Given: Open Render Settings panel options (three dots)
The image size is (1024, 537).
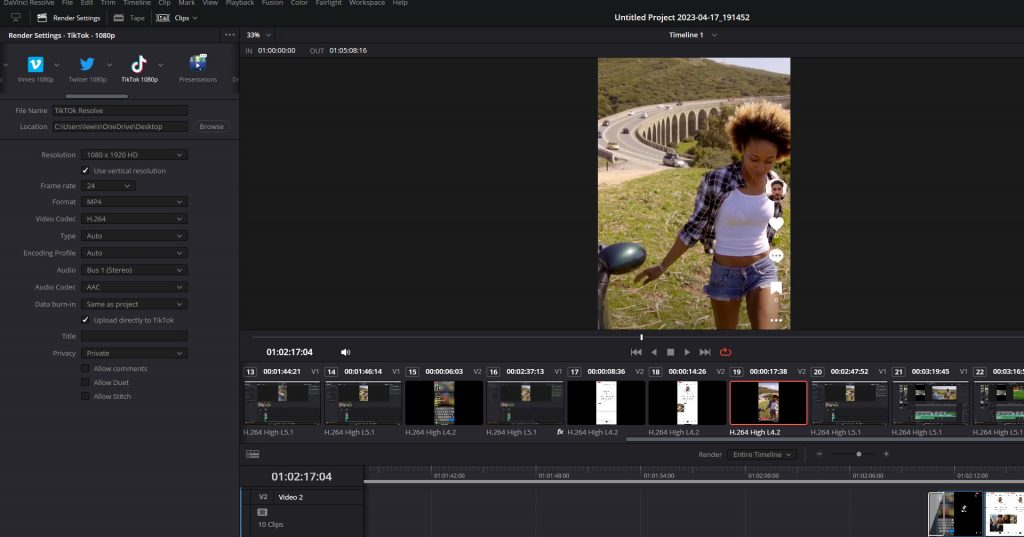Looking at the screenshot, I should click(229, 35).
